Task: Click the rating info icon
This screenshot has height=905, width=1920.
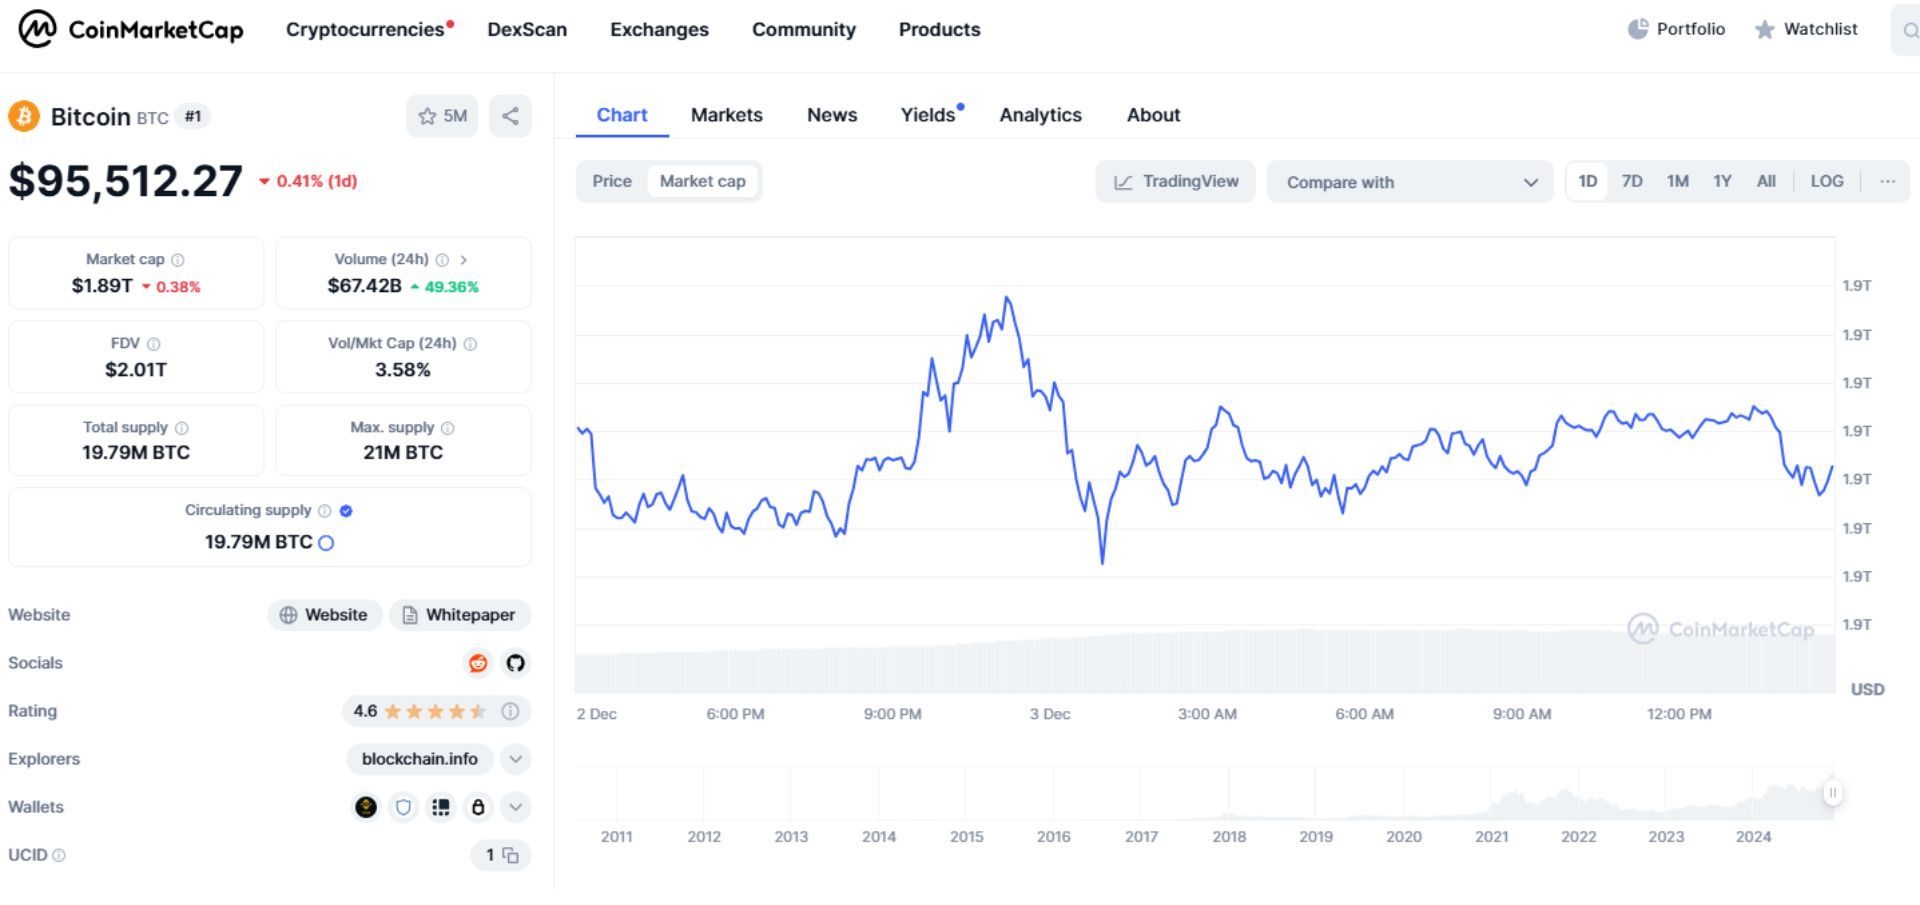Action: (510, 711)
